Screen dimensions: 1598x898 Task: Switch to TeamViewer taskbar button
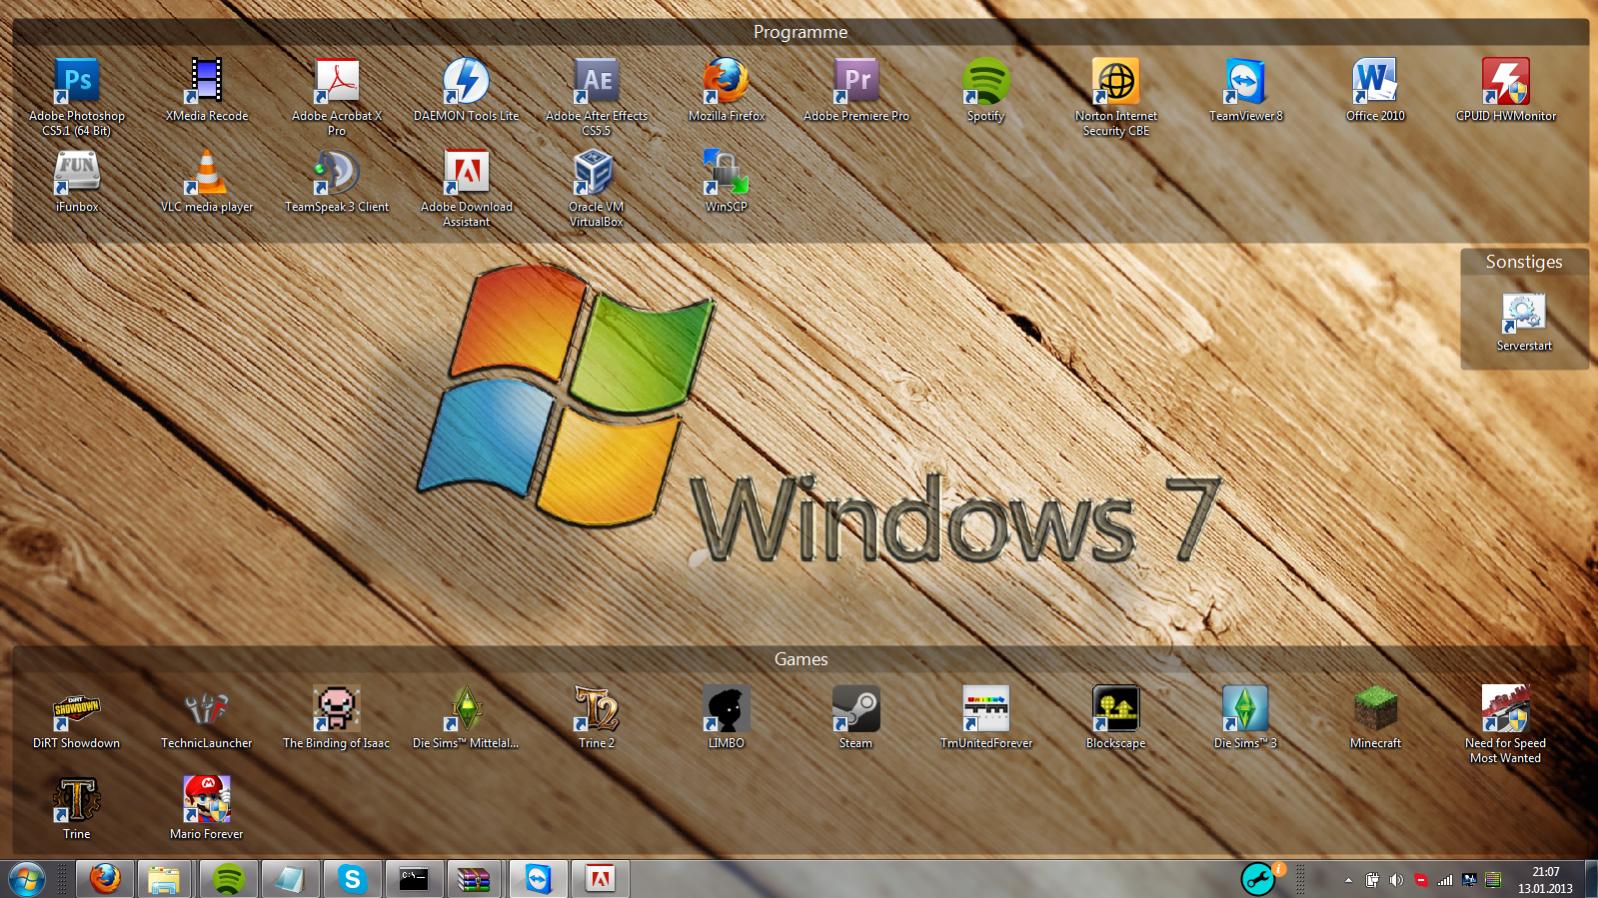tap(538, 879)
